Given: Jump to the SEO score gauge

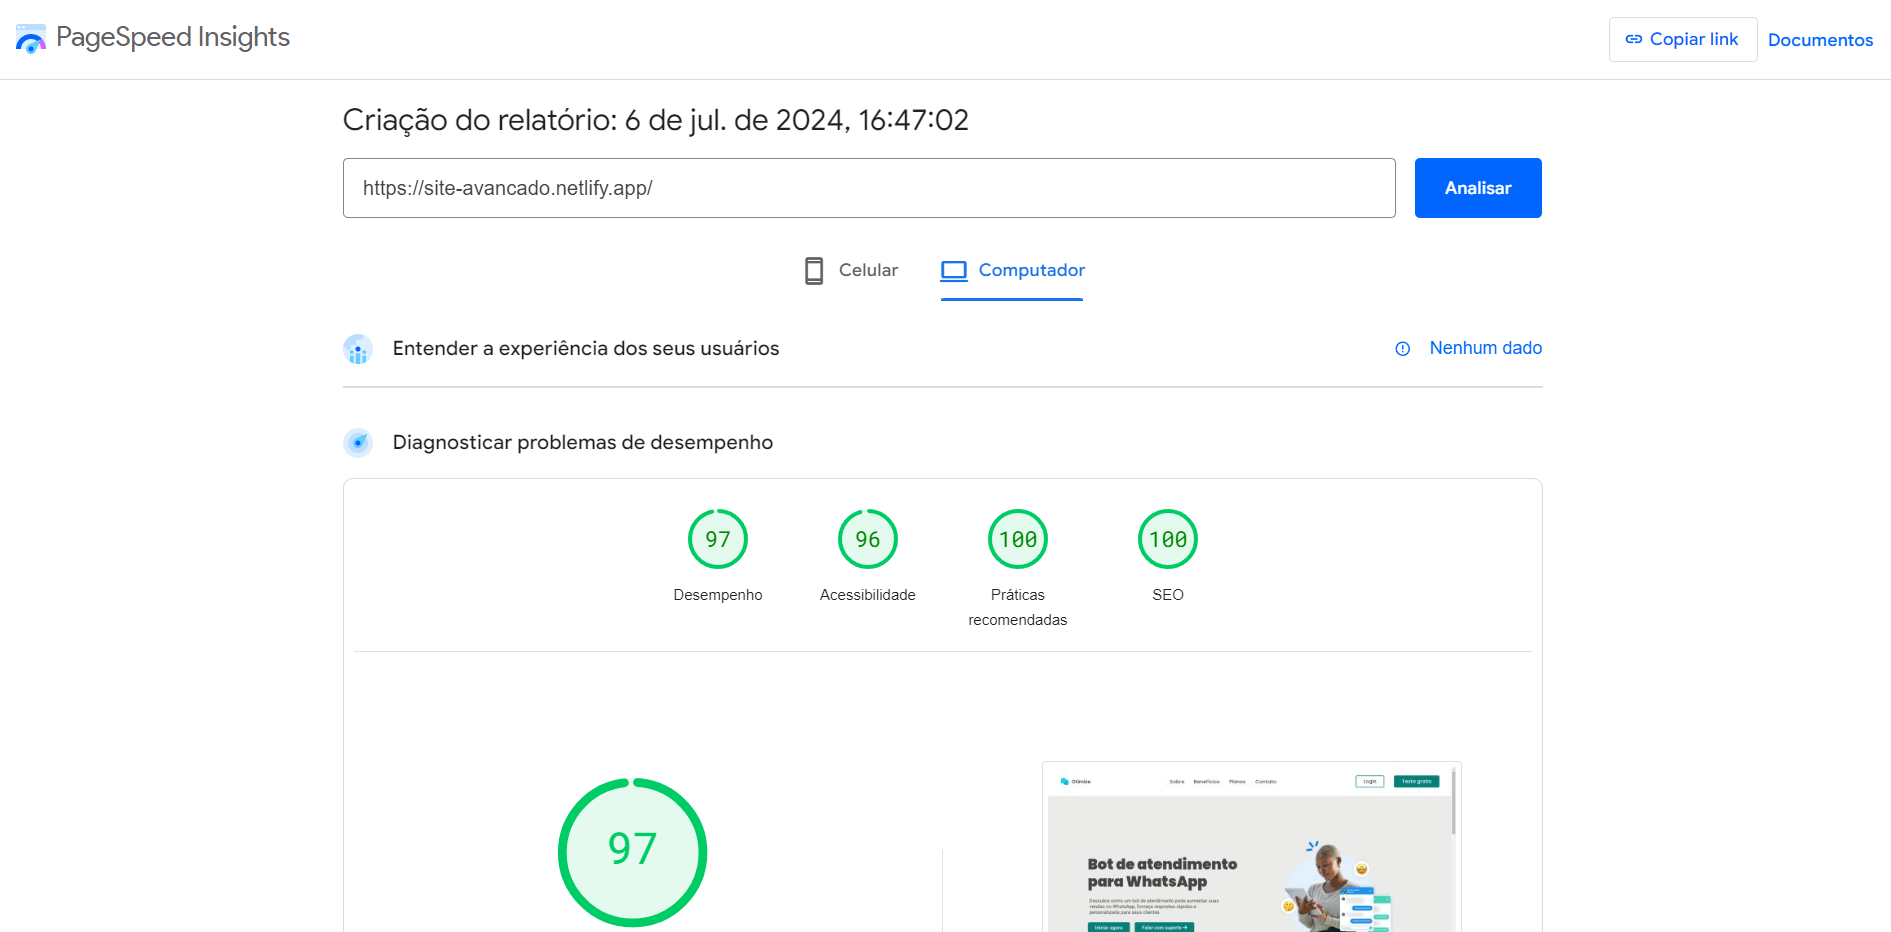Looking at the screenshot, I should tap(1168, 540).
